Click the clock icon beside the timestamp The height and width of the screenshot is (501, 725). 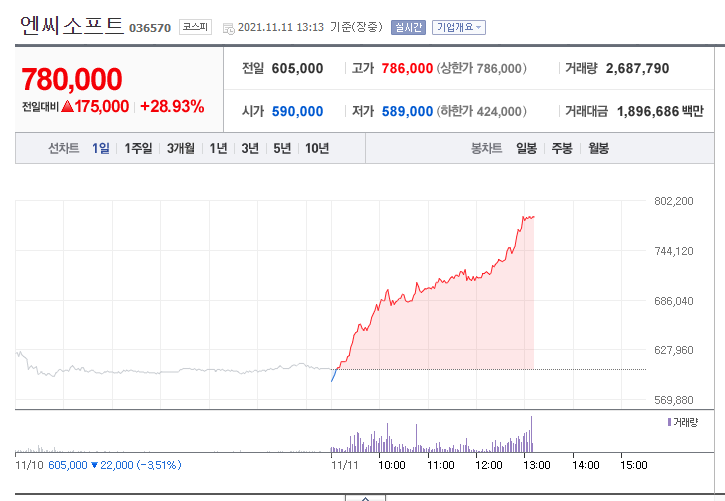229,28
